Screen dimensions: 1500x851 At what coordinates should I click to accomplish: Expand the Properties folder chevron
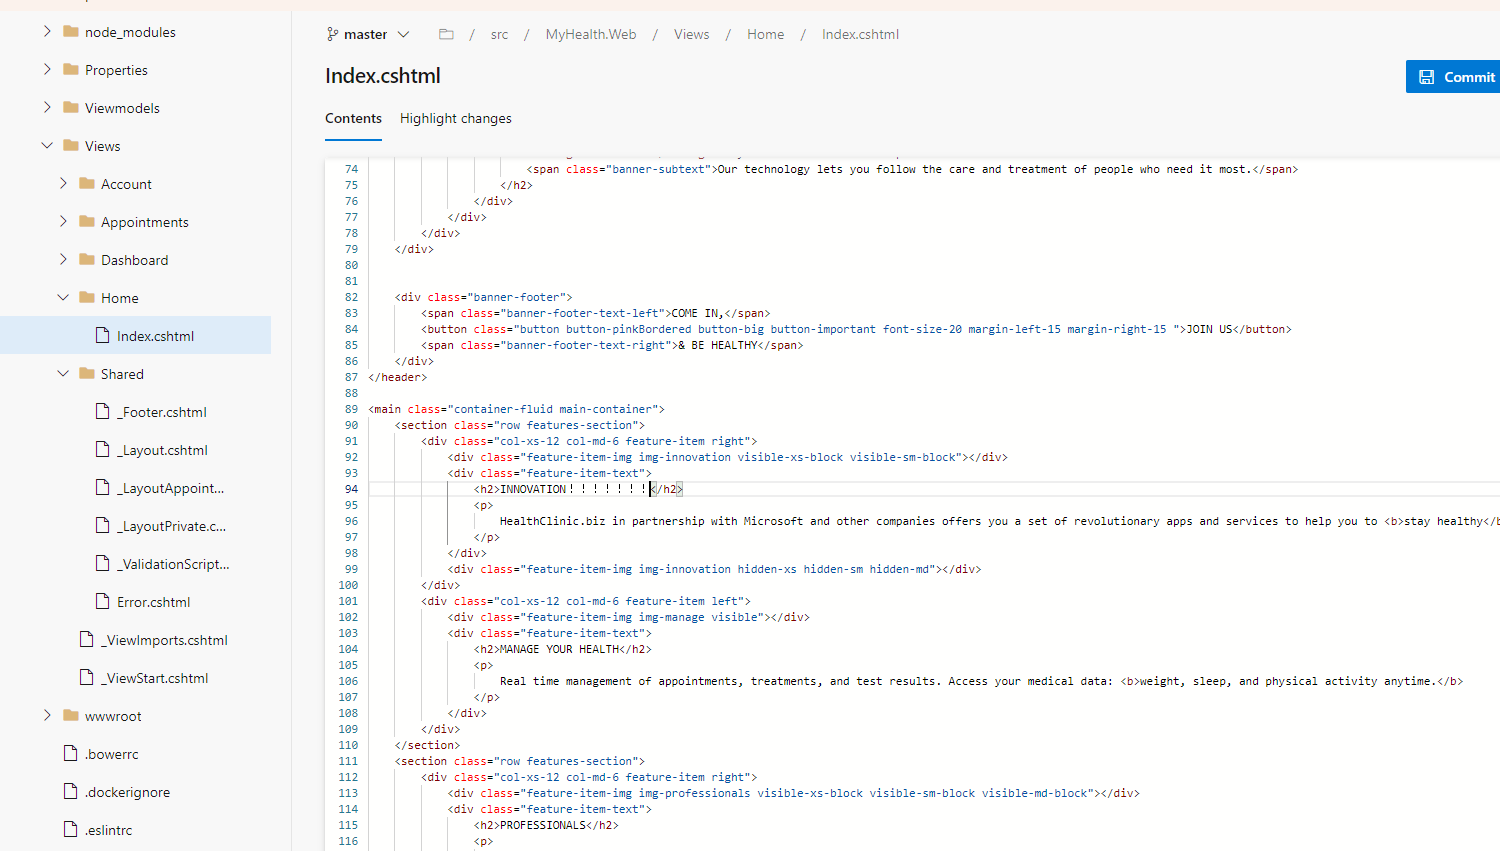coord(47,70)
